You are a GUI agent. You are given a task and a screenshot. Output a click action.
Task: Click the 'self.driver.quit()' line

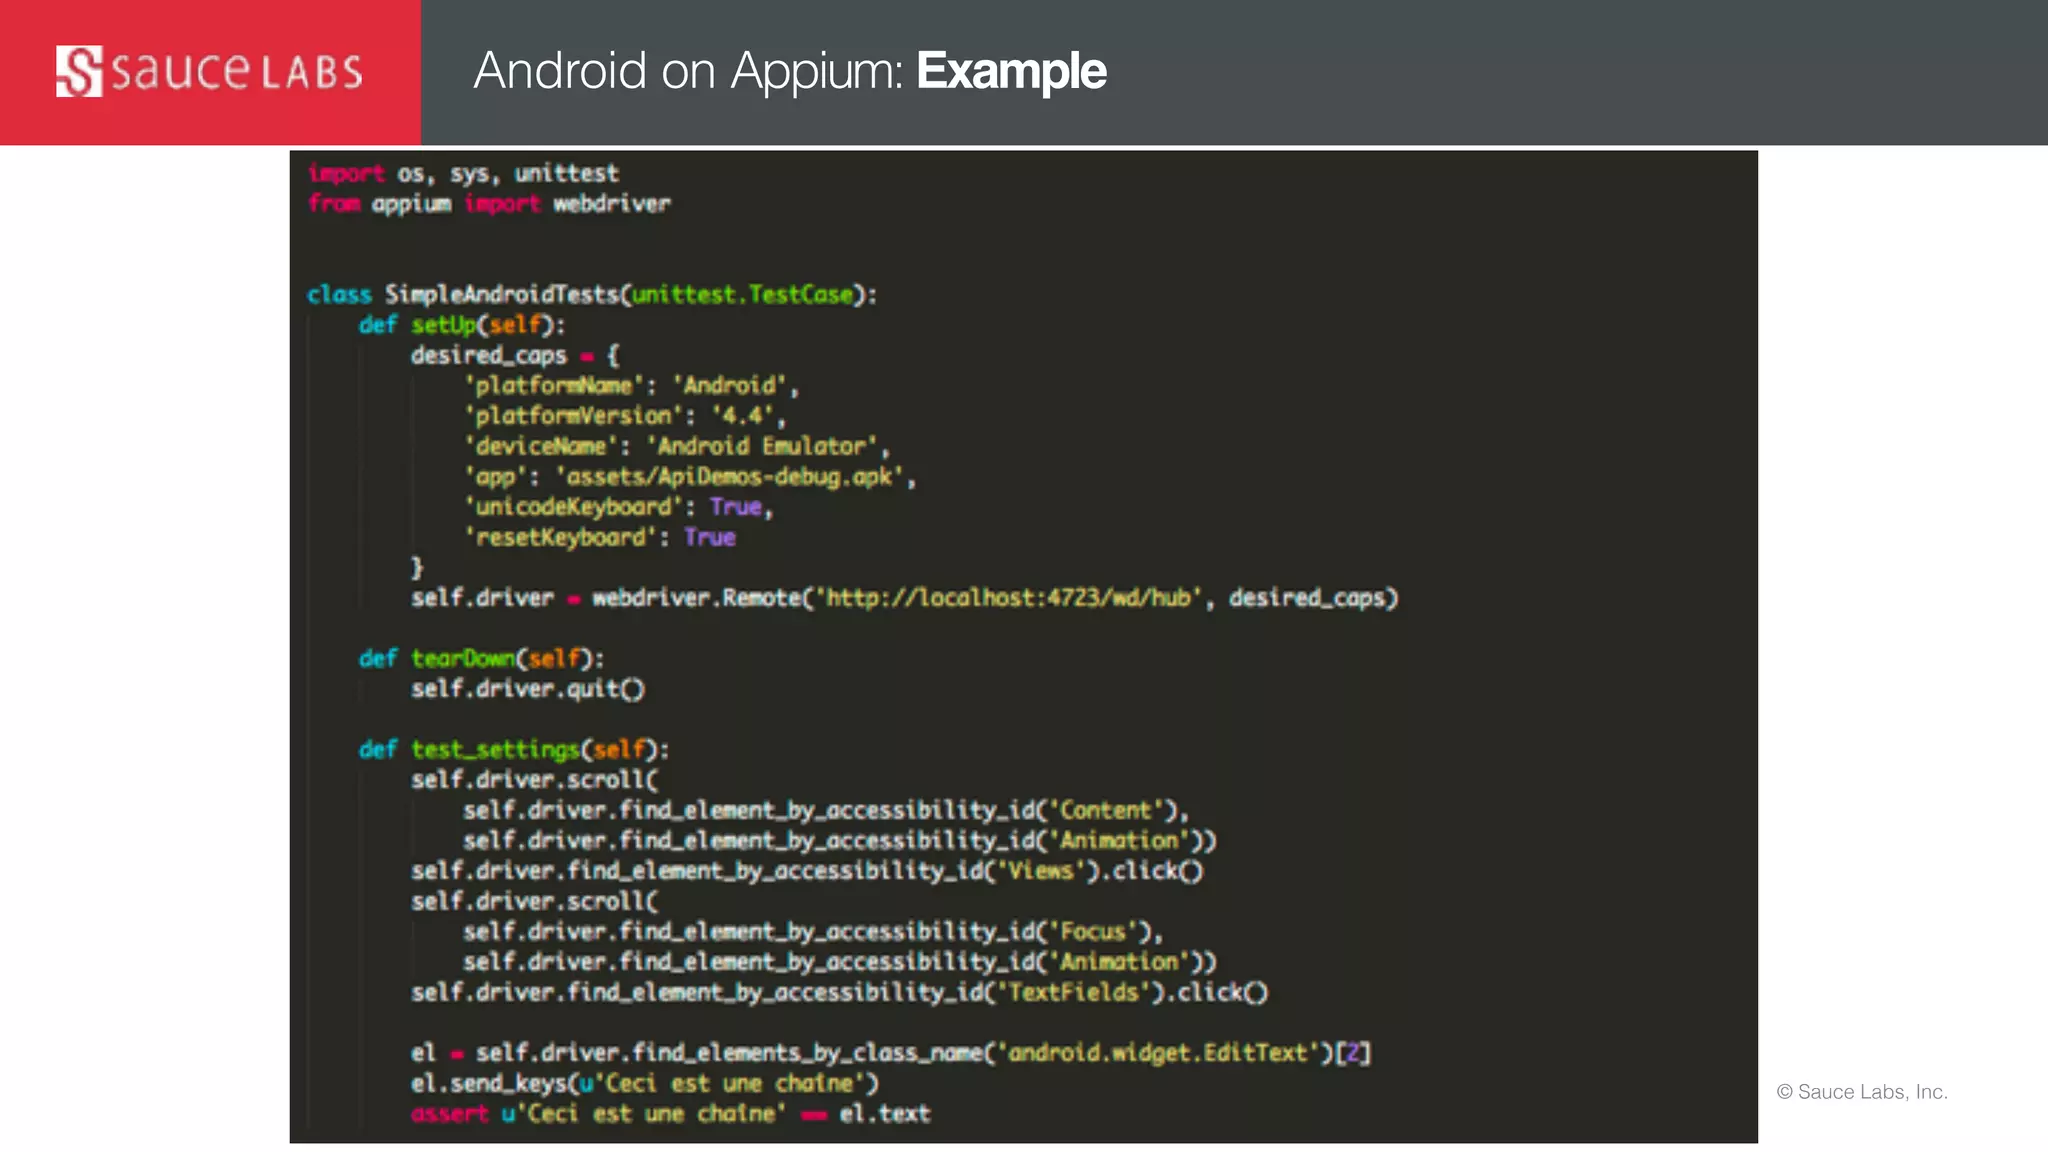point(528,689)
